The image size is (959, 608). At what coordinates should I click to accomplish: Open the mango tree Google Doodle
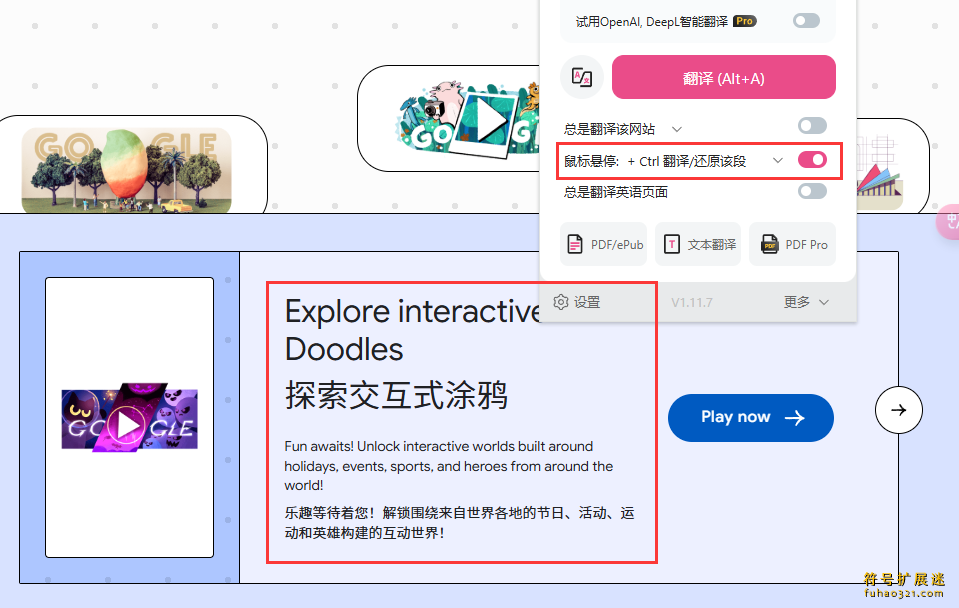[127, 171]
